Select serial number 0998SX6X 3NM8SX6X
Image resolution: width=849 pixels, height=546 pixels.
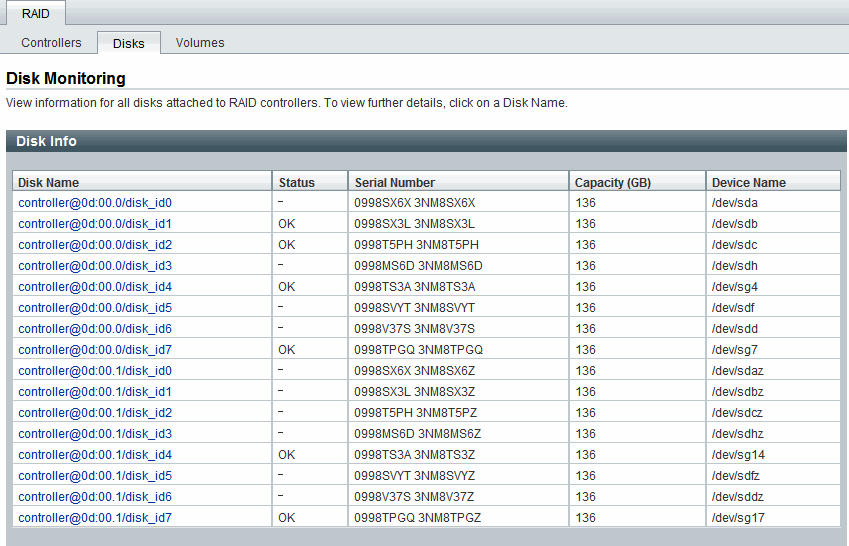[x=415, y=203]
